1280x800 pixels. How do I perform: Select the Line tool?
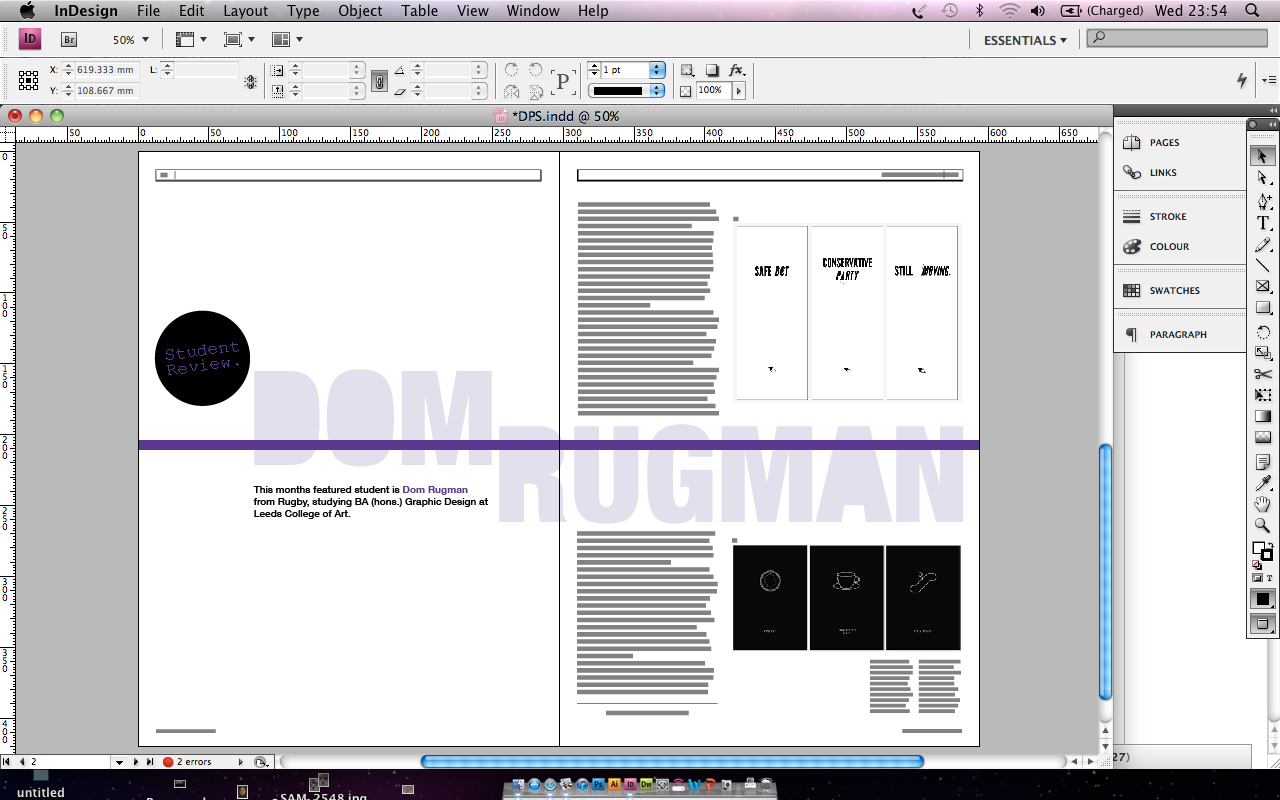[x=1262, y=266]
